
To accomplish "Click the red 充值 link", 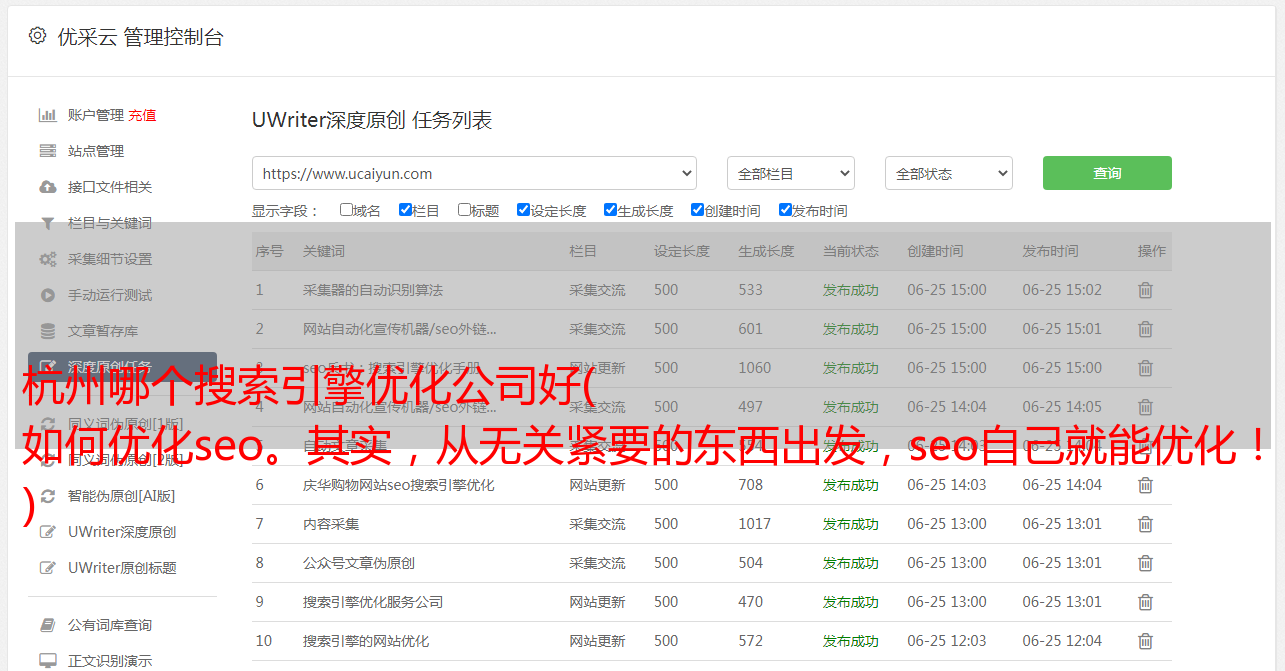I will 142,115.
